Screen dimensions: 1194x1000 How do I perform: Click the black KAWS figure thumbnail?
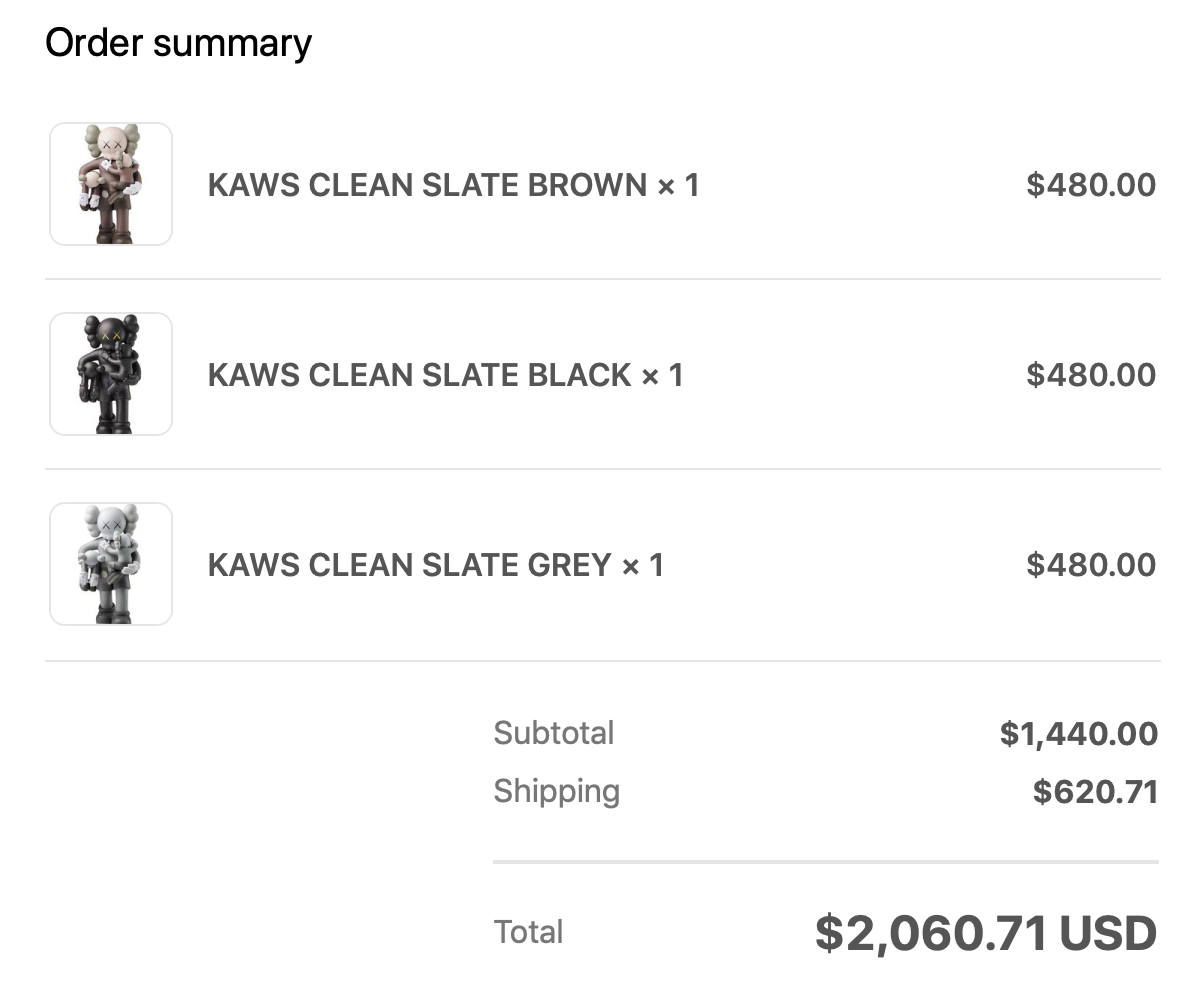pyautogui.click(x=111, y=374)
